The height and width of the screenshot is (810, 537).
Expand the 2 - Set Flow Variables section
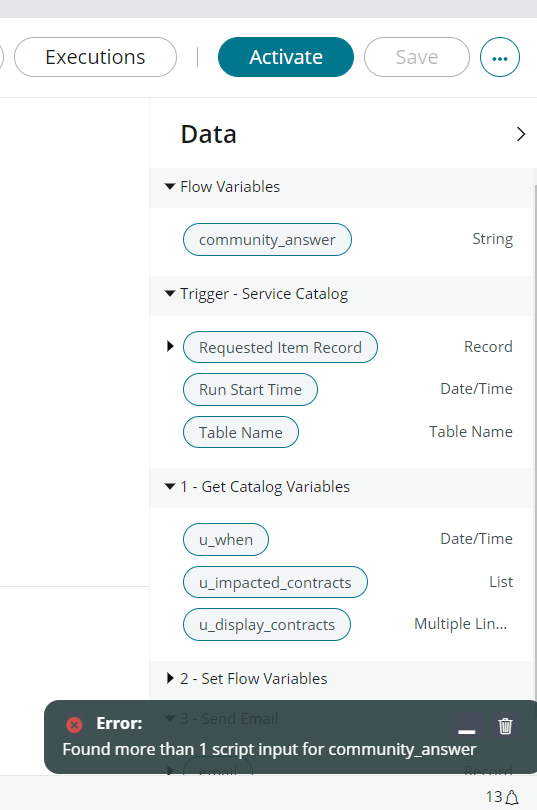pos(170,678)
